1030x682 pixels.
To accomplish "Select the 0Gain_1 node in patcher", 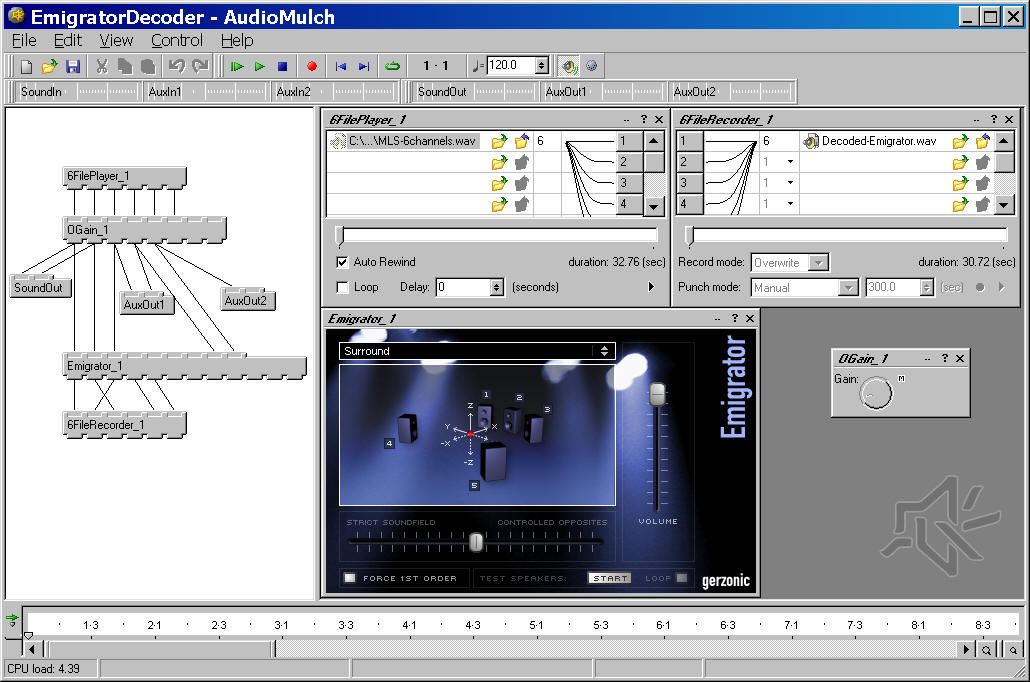I will pos(145,230).
